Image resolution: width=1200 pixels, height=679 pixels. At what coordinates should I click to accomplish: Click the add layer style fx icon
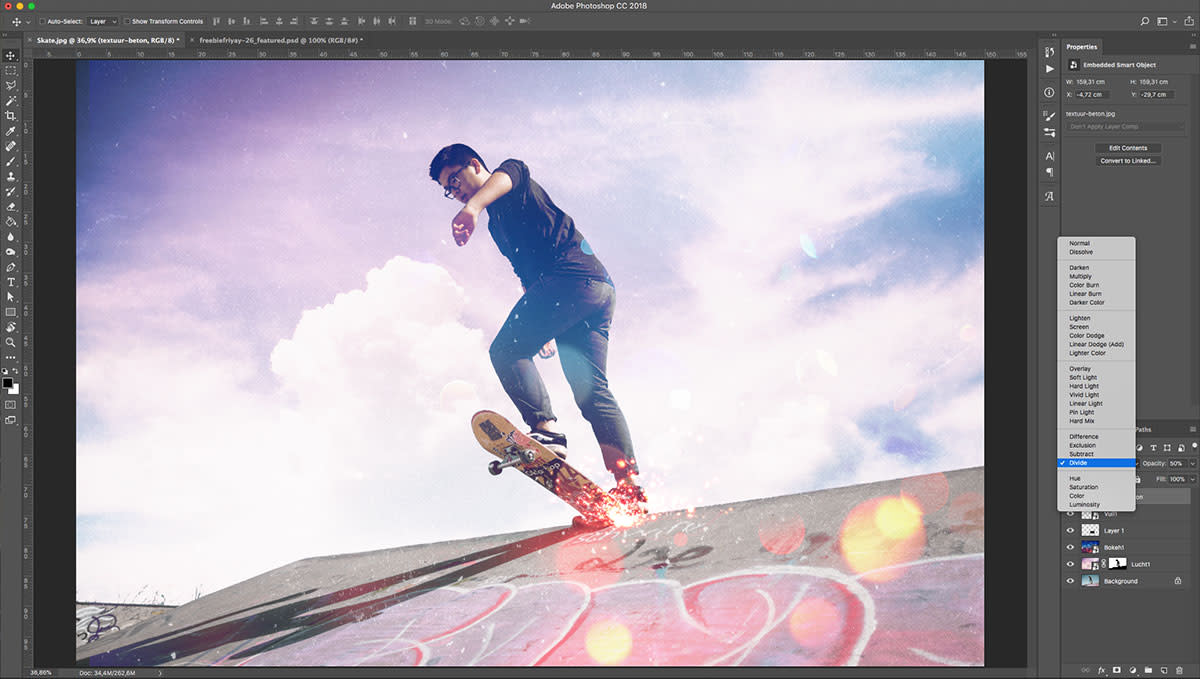(1101, 669)
